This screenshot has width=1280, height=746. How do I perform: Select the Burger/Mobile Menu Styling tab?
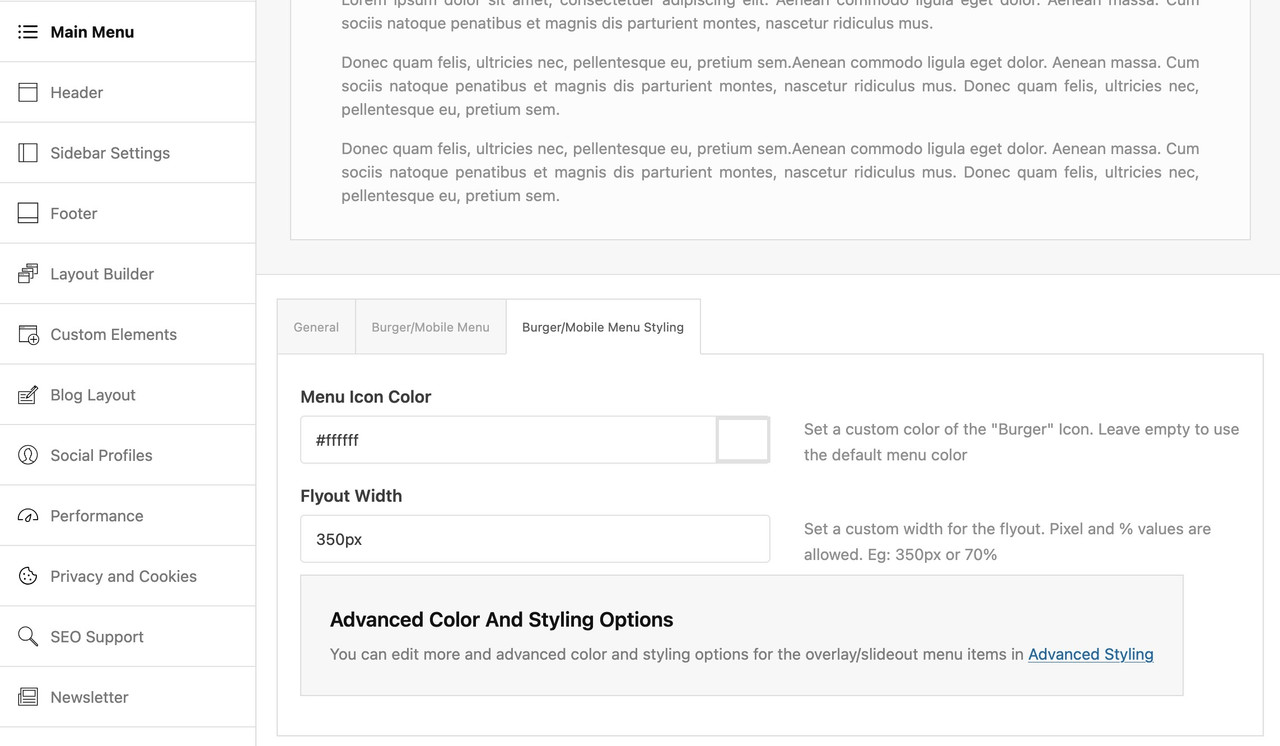[x=603, y=327]
